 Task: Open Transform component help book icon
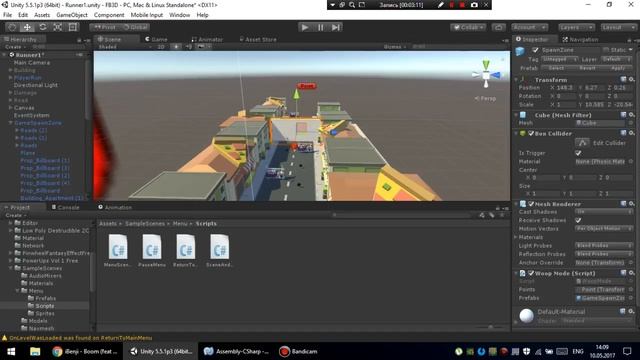click(623, 80)
